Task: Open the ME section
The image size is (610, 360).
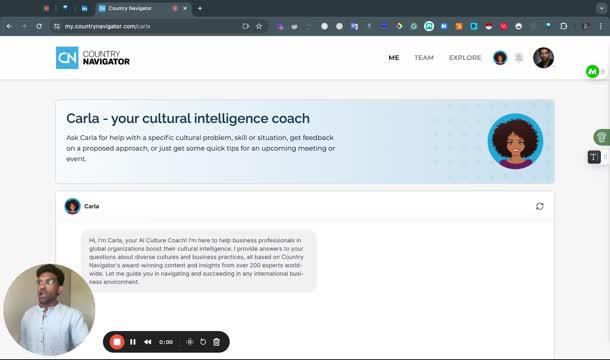Action: pos(394,58)
